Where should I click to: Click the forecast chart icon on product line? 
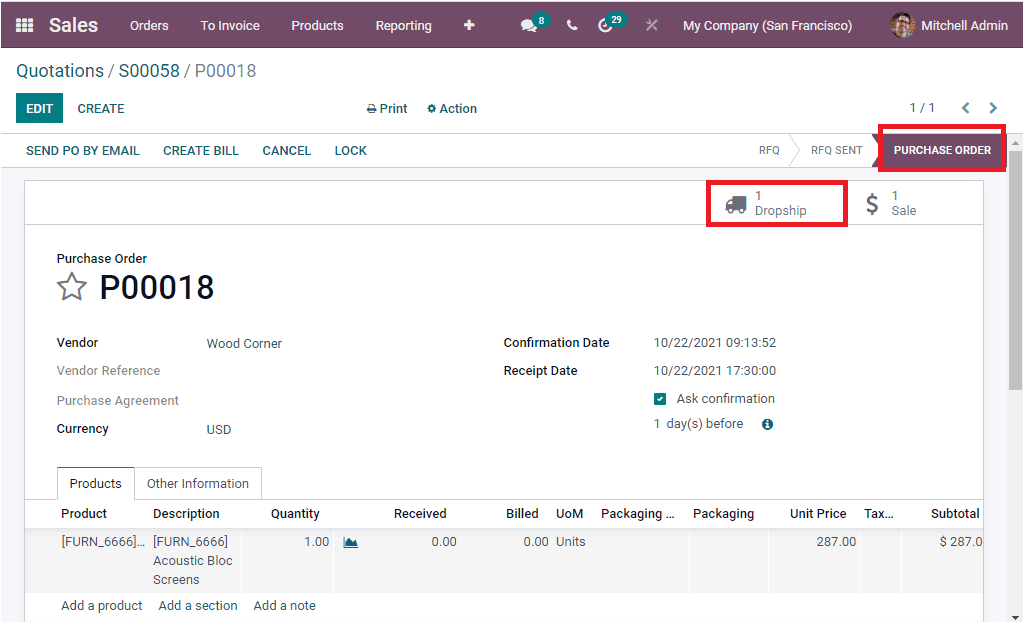(351, 541)
